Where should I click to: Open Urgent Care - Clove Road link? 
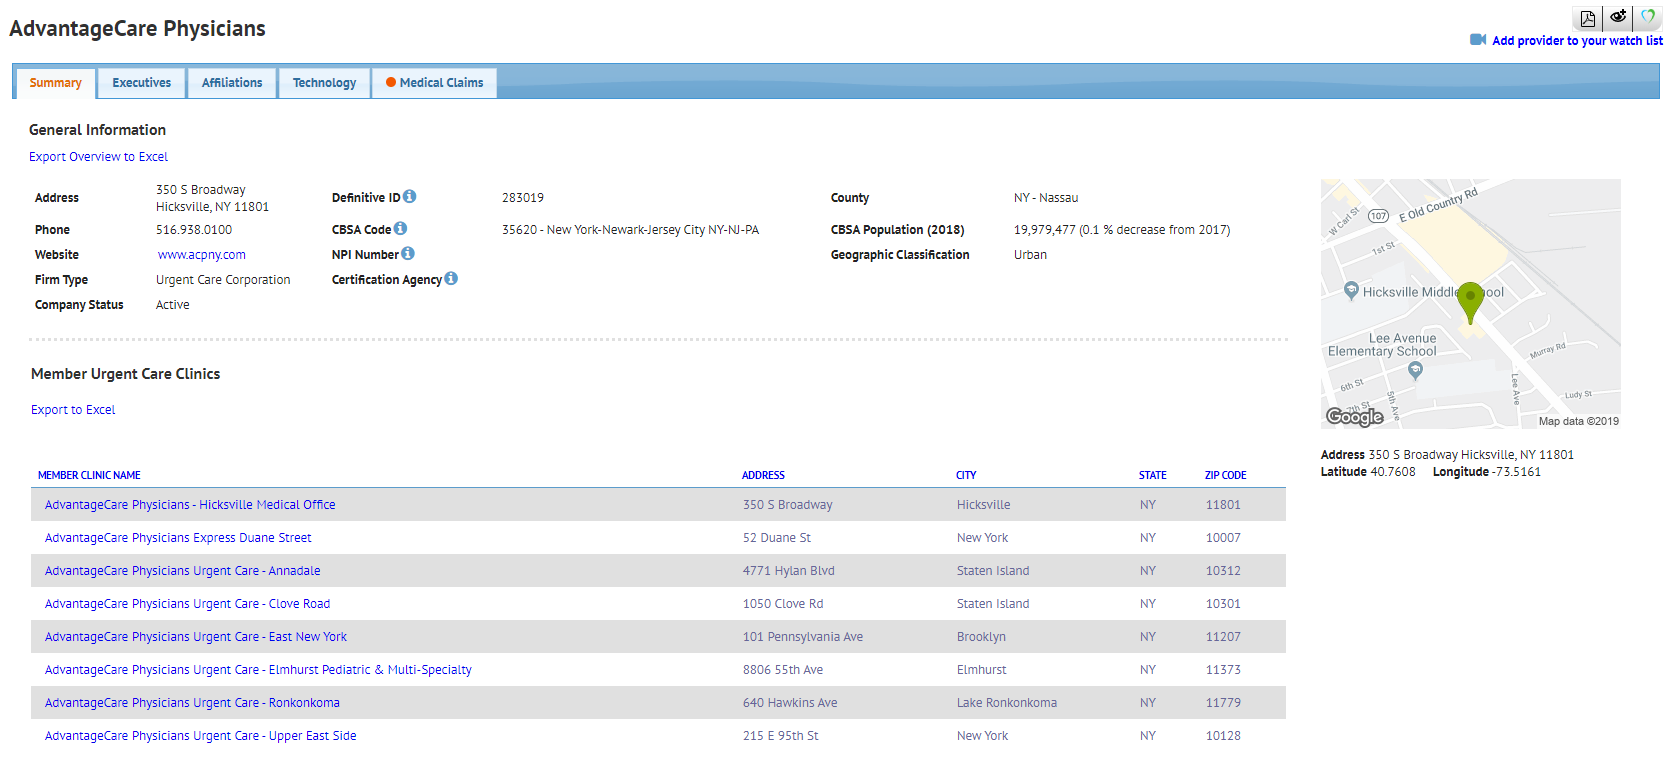click(187, 604)
